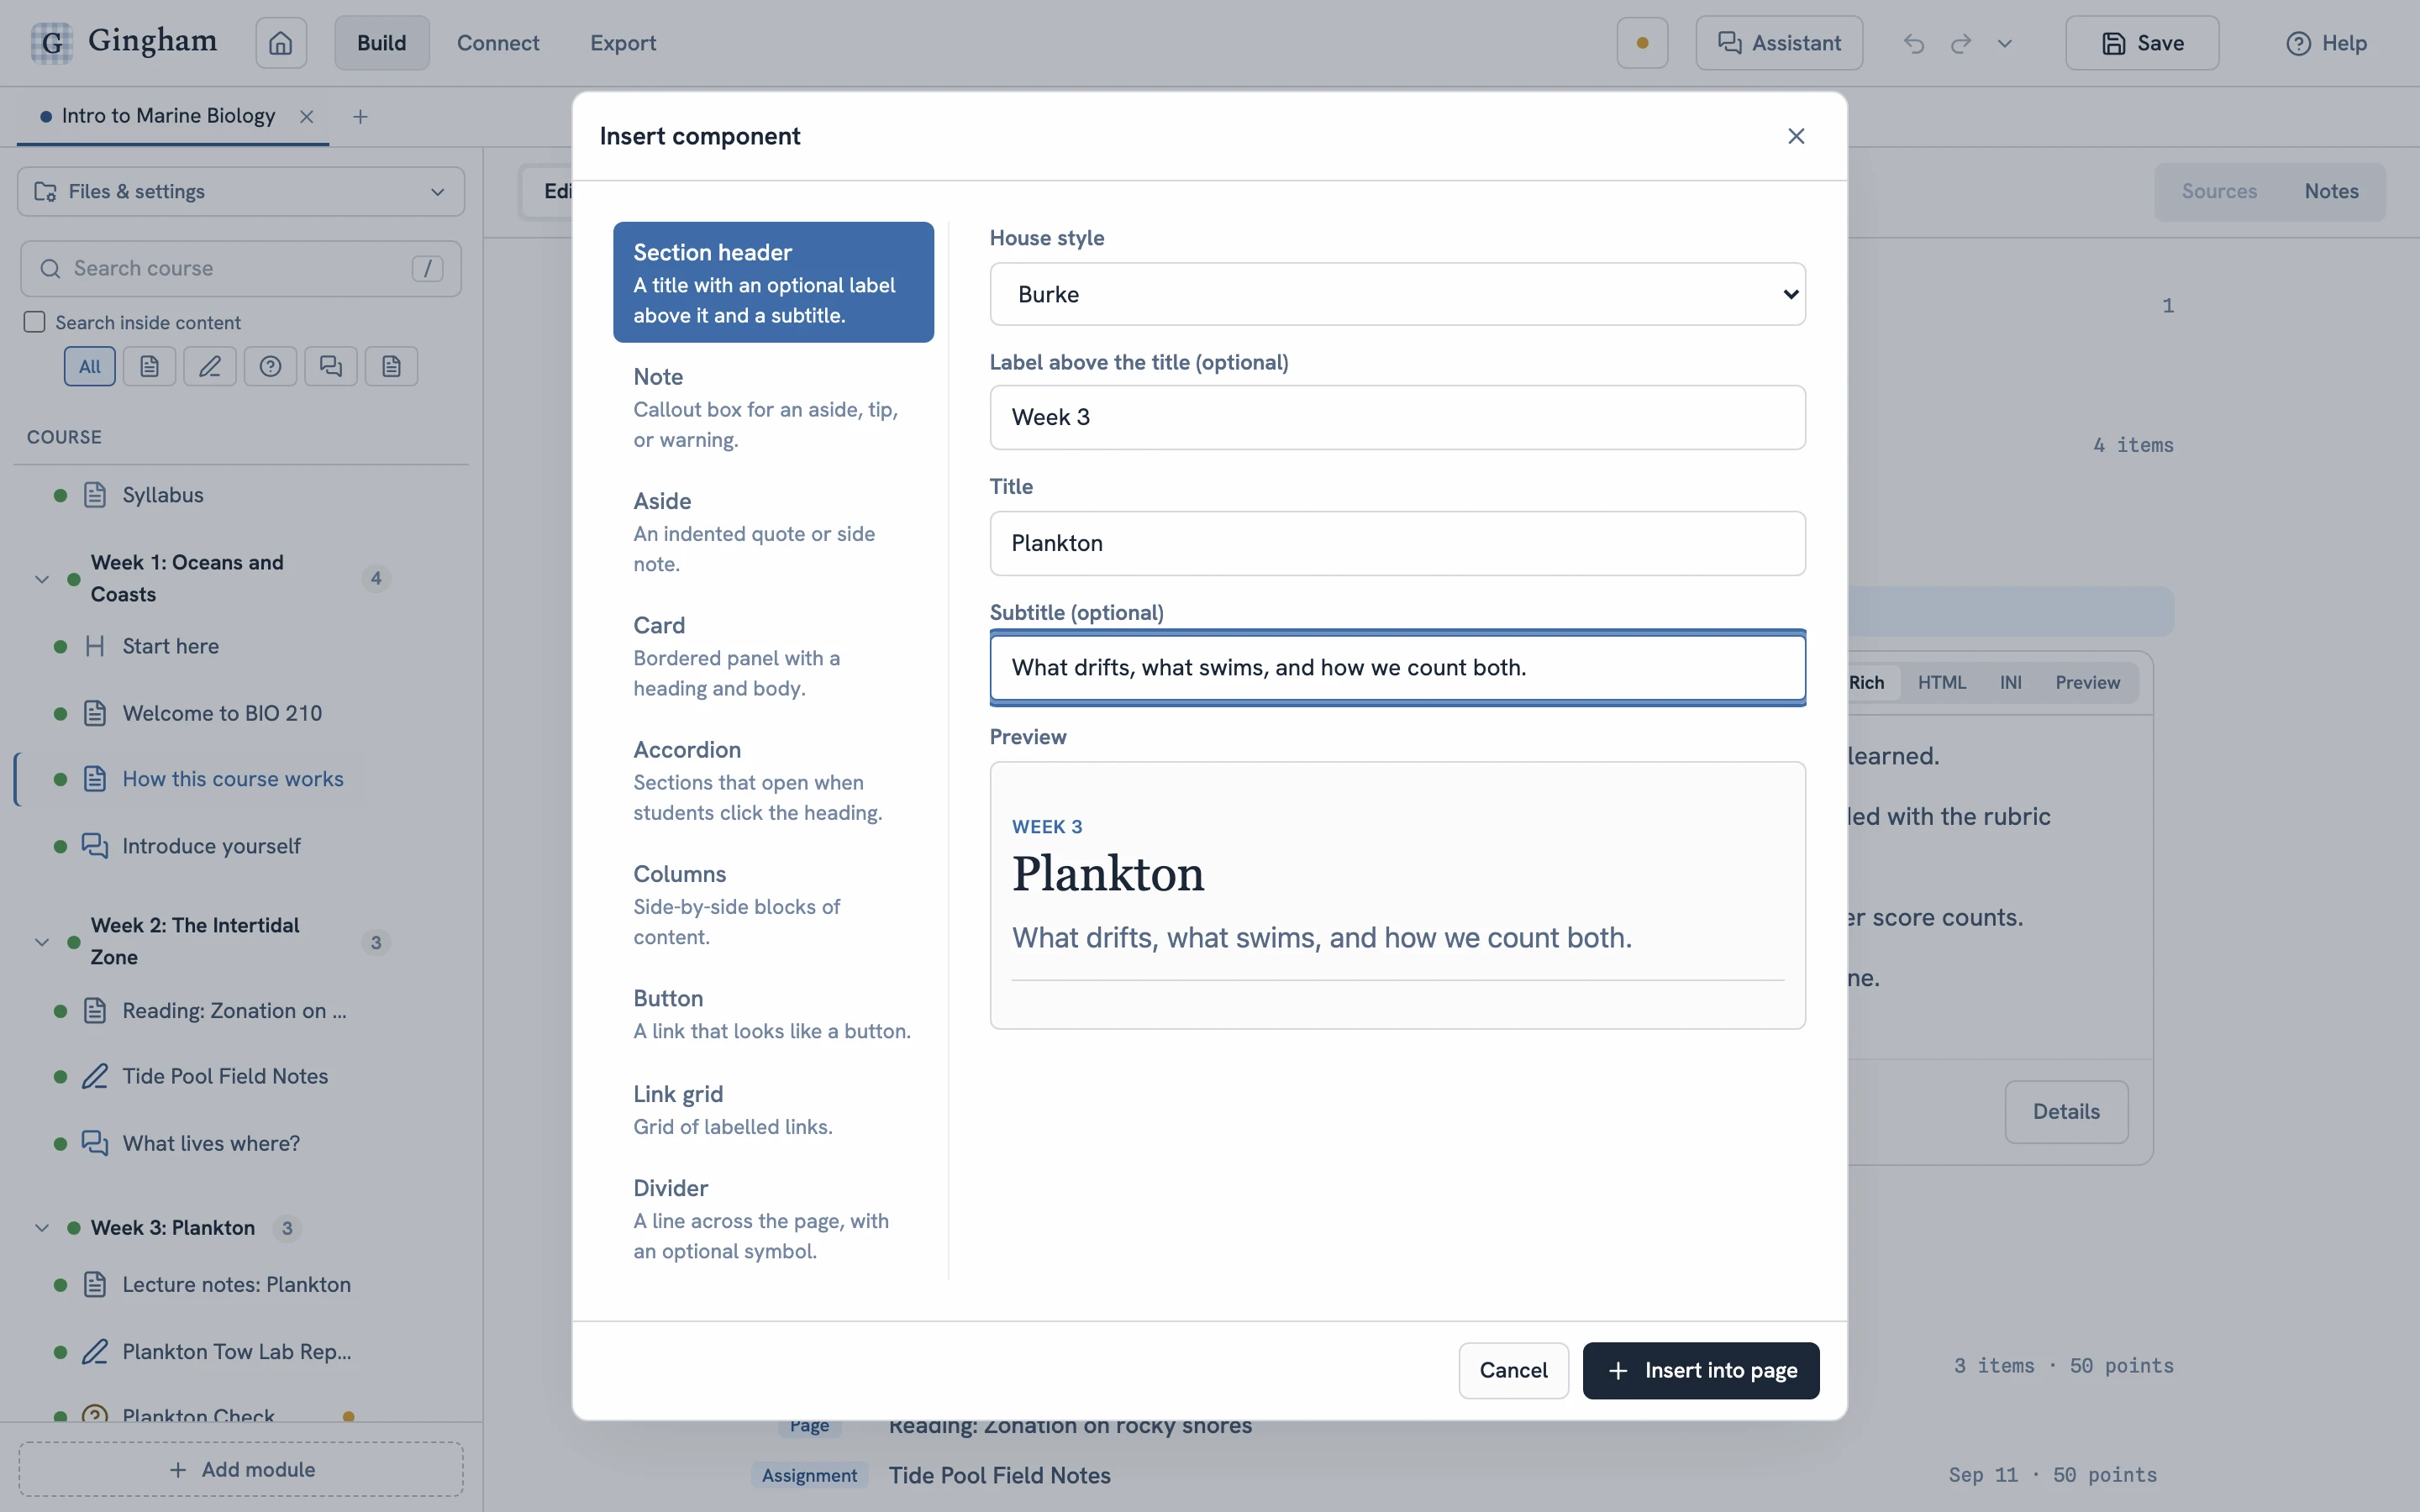Collapse Week 1: Oceans and Coasts module
This screenshot has width=2420, height=1512.
[42, 579]
